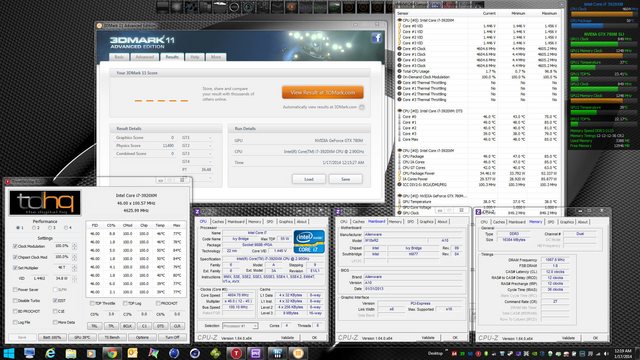Click the red T ThrottleStop taskbar icon
The height and width of the screenshot is (360, 640).
click(x=236, y=353)
